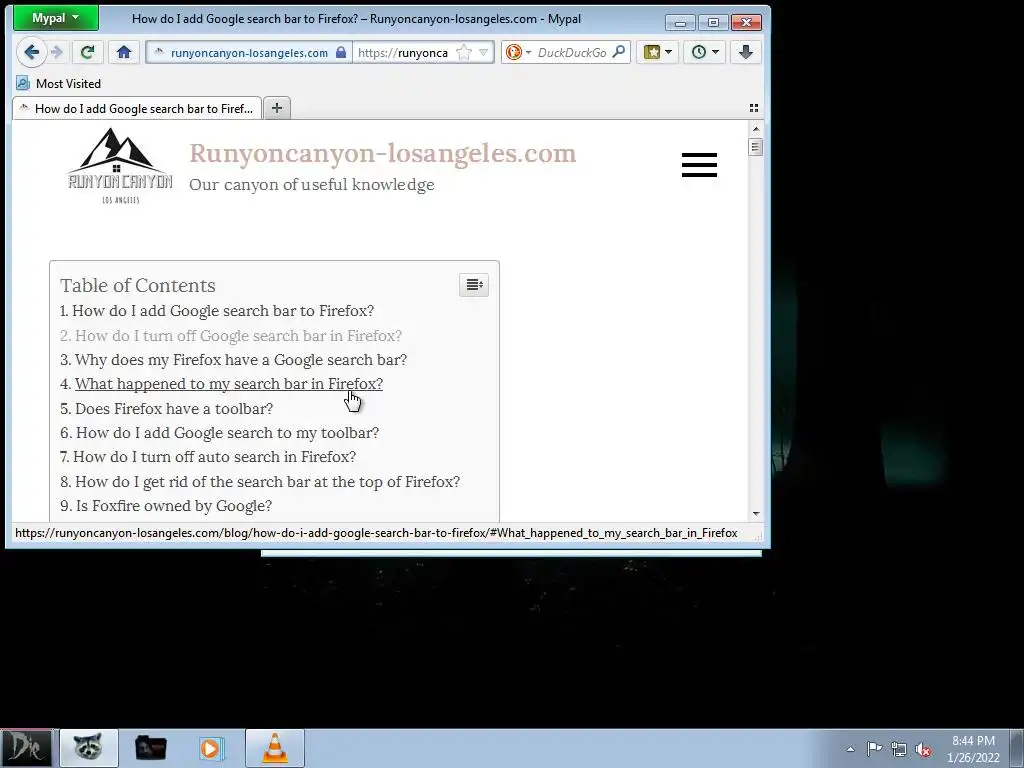Screen dimensions: 1024x768
Task: Click the page scrollbar down arrow
Action: tap(756, 514)
